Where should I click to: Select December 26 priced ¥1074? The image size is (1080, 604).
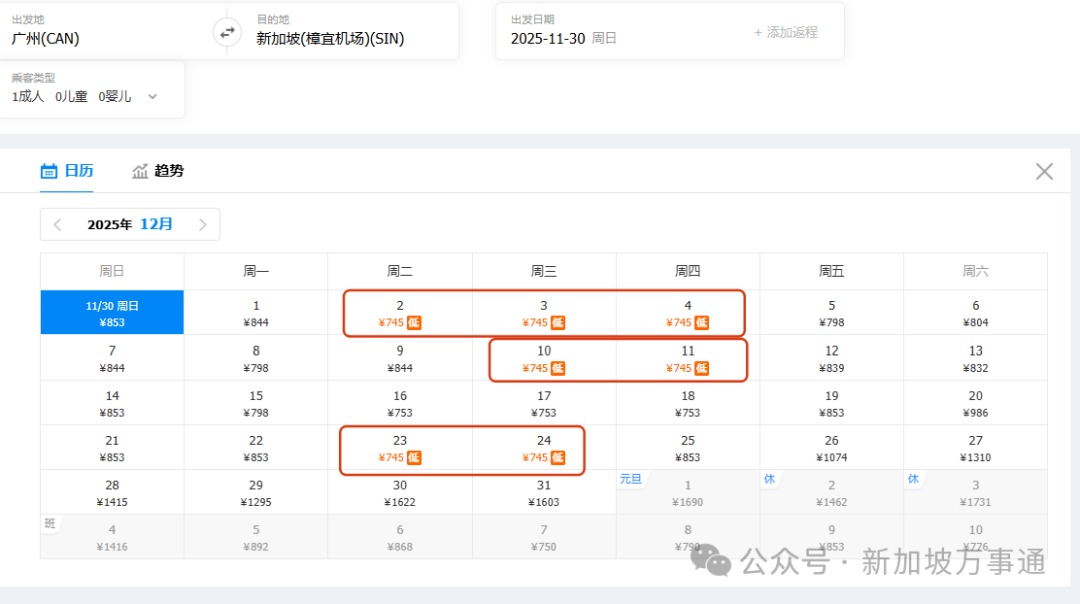(x=832, y=448)
